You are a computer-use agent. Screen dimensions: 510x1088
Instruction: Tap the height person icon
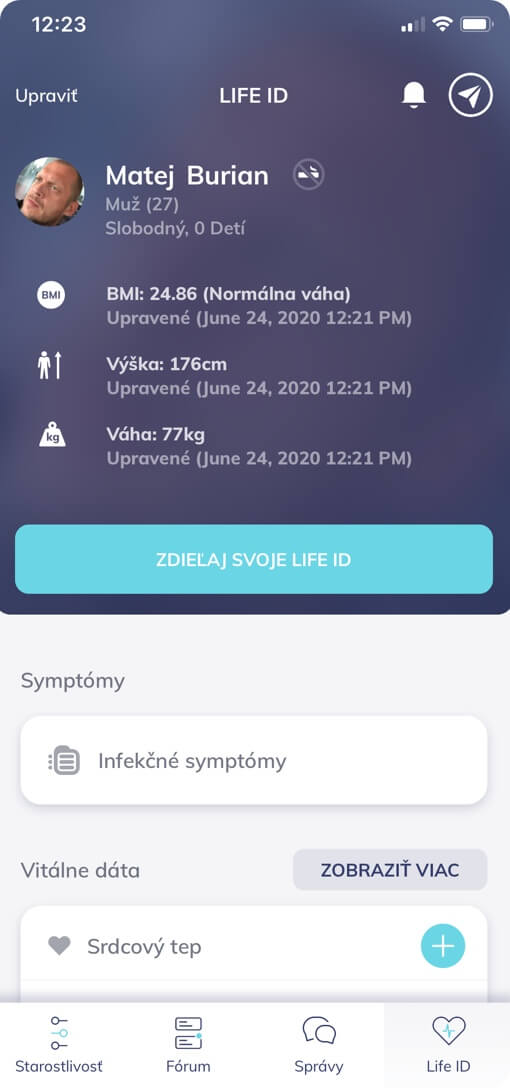[x=50, y=365]
